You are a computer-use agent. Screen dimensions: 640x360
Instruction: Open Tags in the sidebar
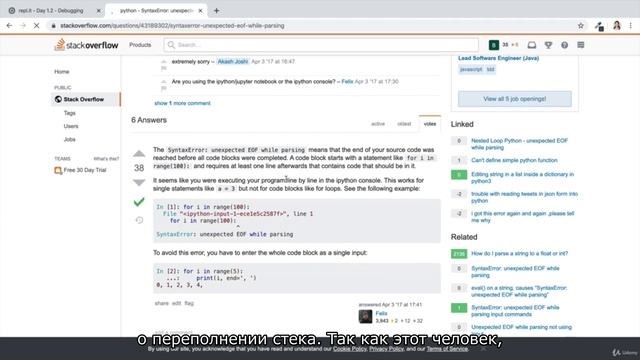pyautogui.click(x=69, y=113)
